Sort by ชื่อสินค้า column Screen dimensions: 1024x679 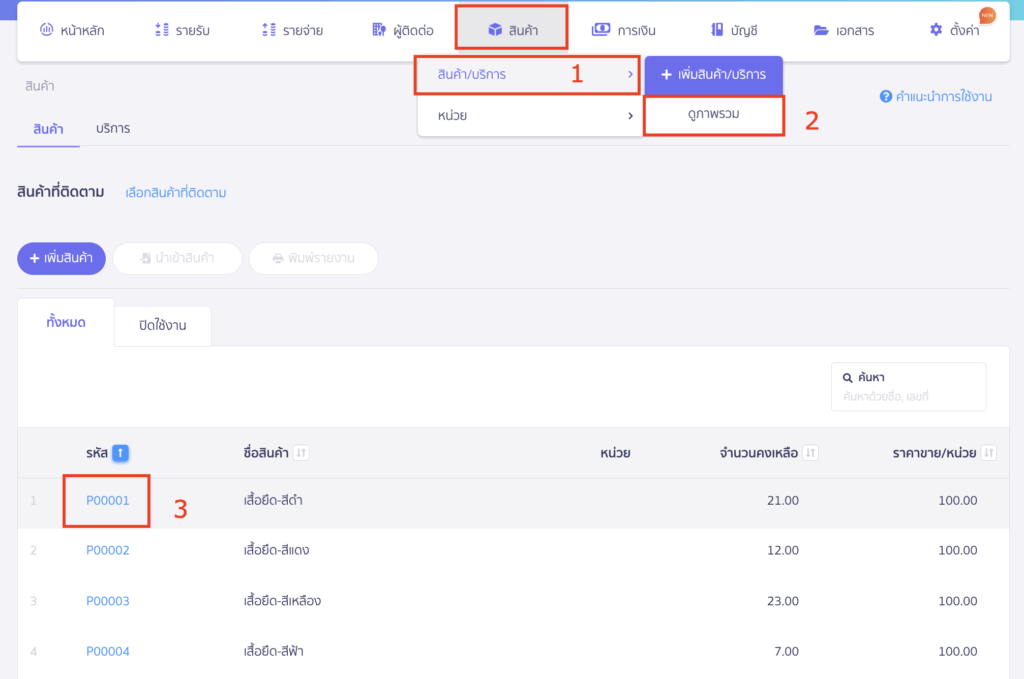pyautogui.click(x=301, y=453)
